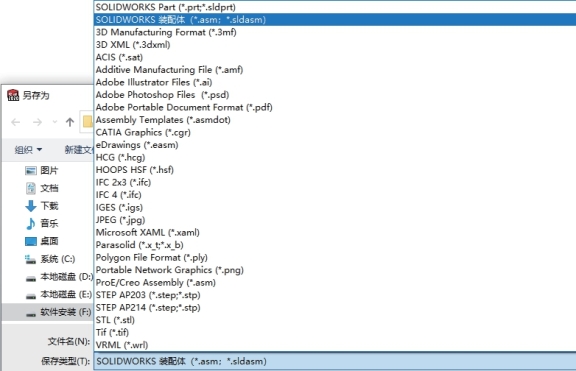Choose Parasolid (*.x_t;*.x_b)

pos(335,245)
